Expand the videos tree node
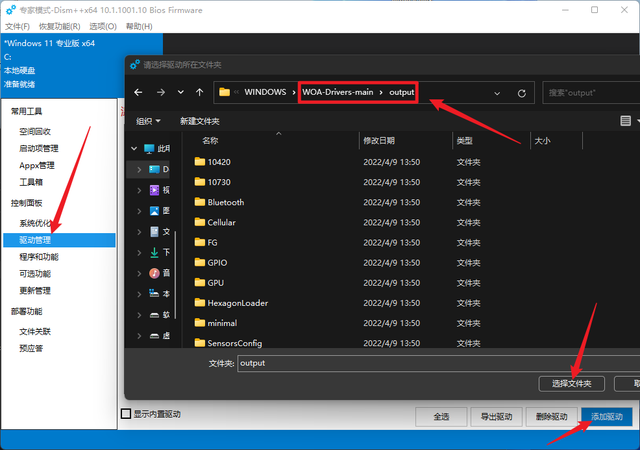 [x=139, y=190]
